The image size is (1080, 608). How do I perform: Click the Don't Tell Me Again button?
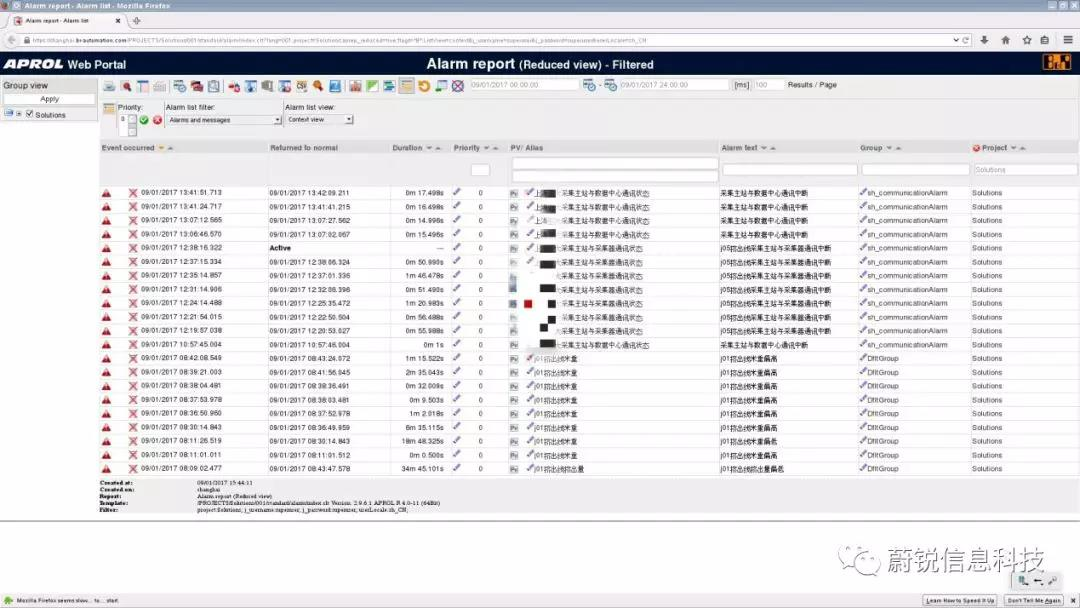[1036, 600]
